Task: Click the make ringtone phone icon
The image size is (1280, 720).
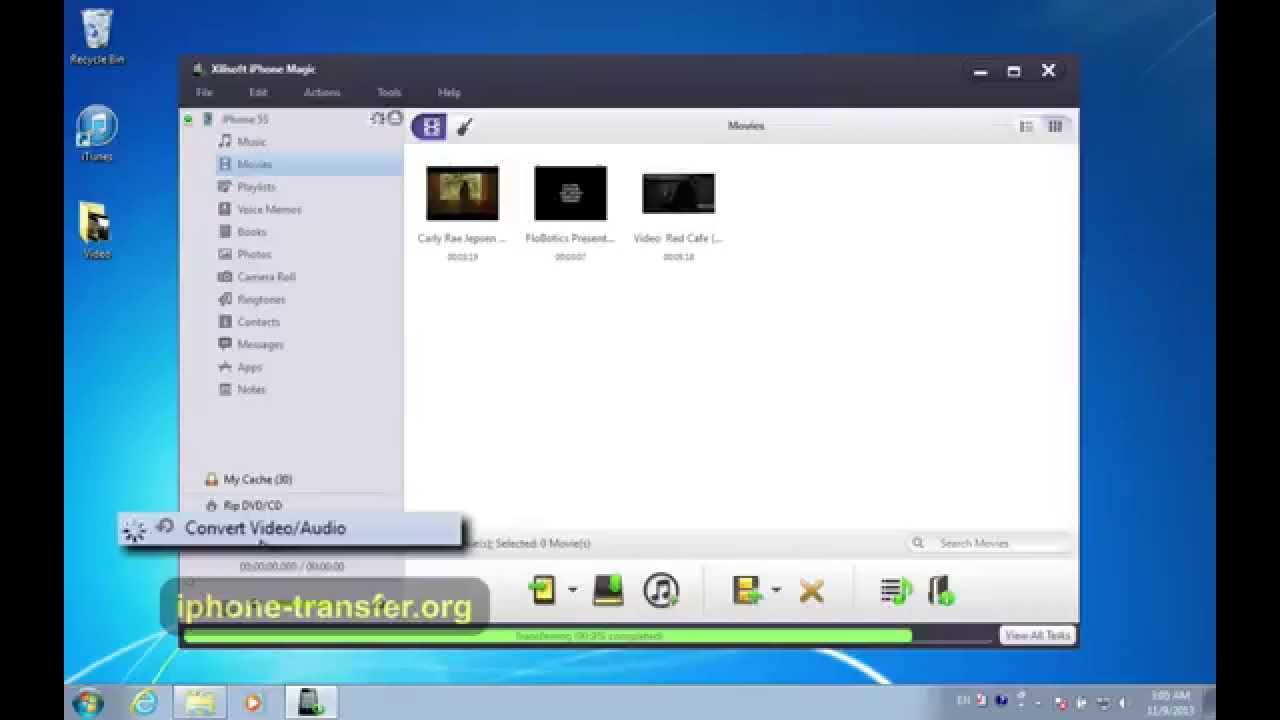Action: point(940,590)
